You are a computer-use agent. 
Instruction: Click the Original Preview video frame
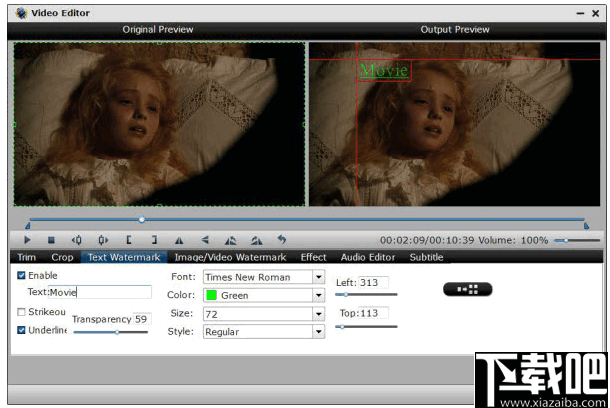pos(160,124)
